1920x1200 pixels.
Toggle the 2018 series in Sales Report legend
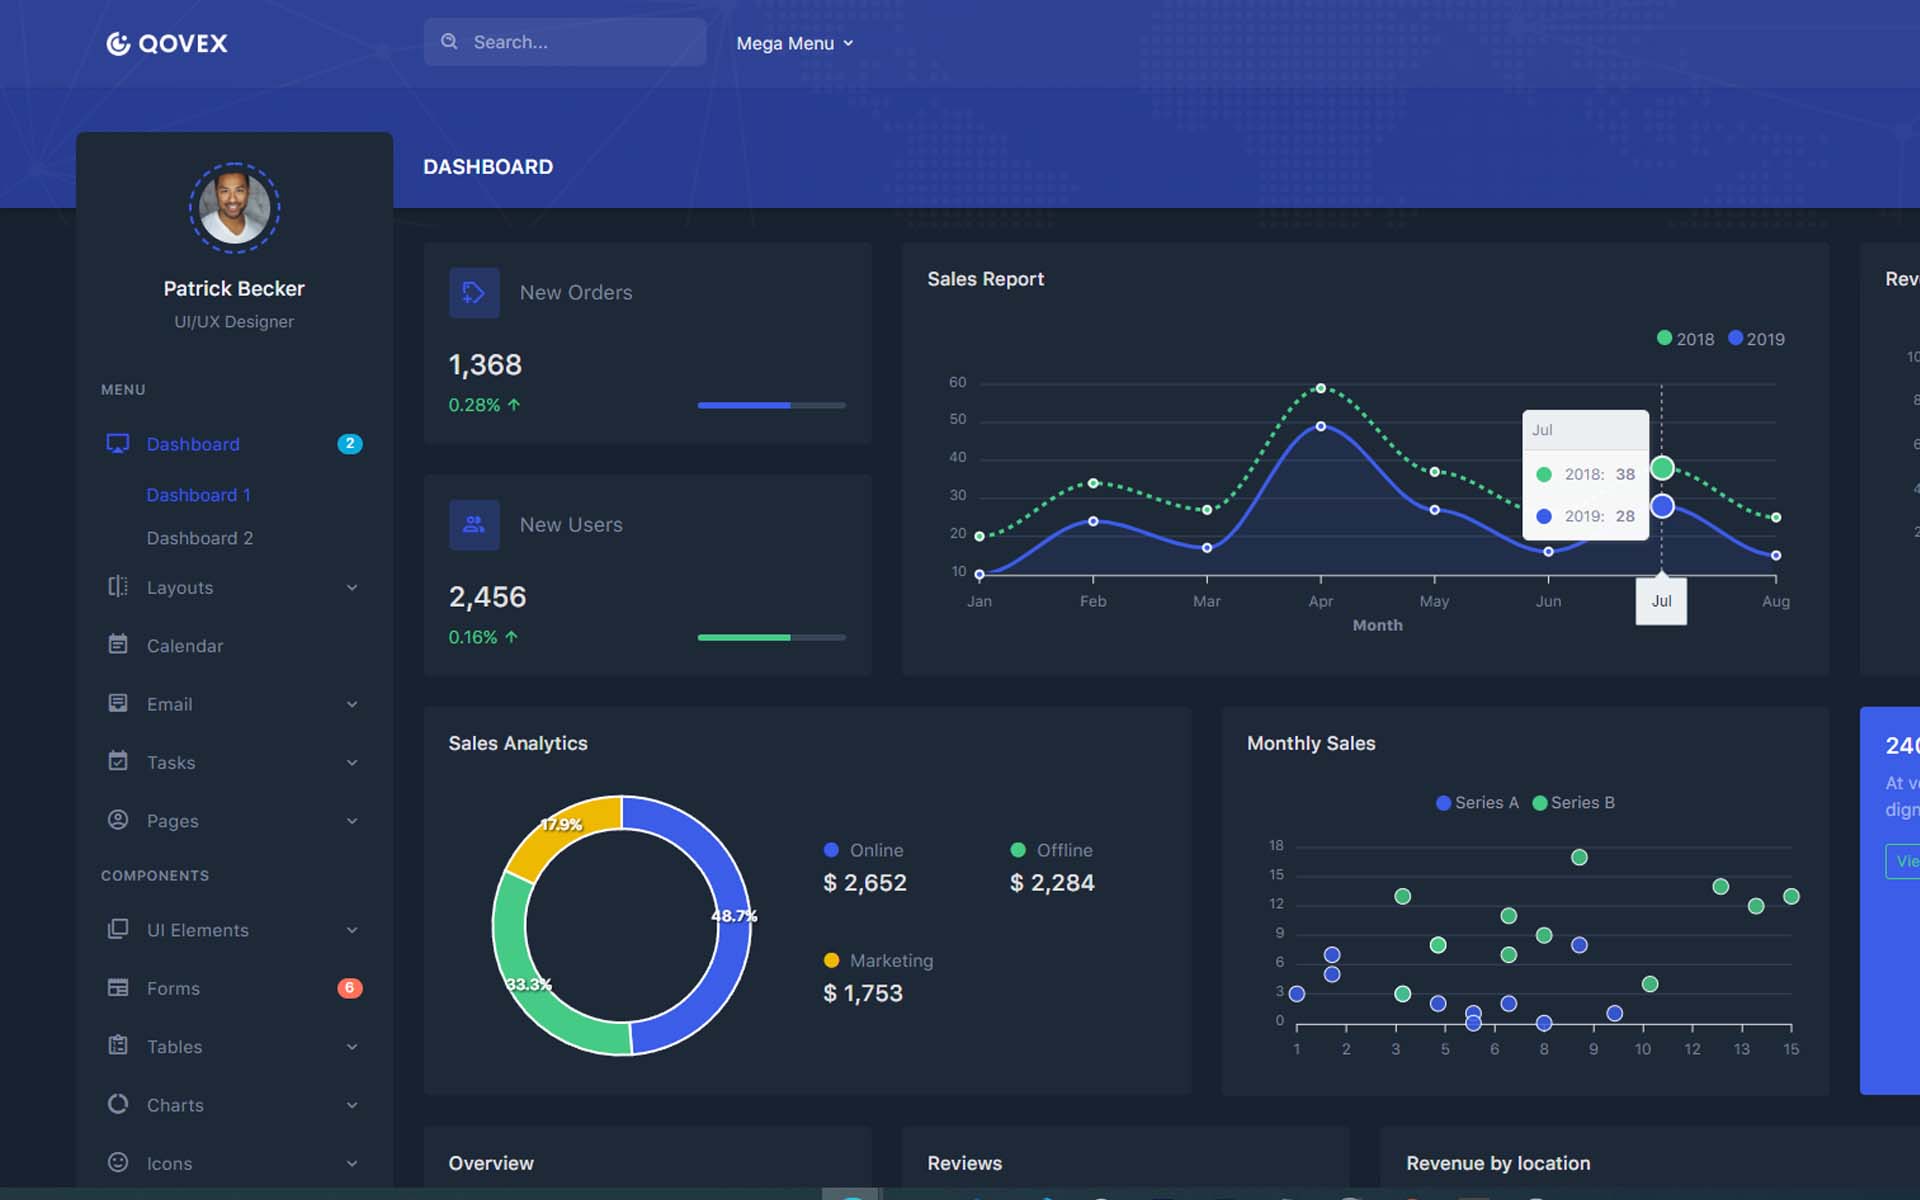tap(1685, 339)
